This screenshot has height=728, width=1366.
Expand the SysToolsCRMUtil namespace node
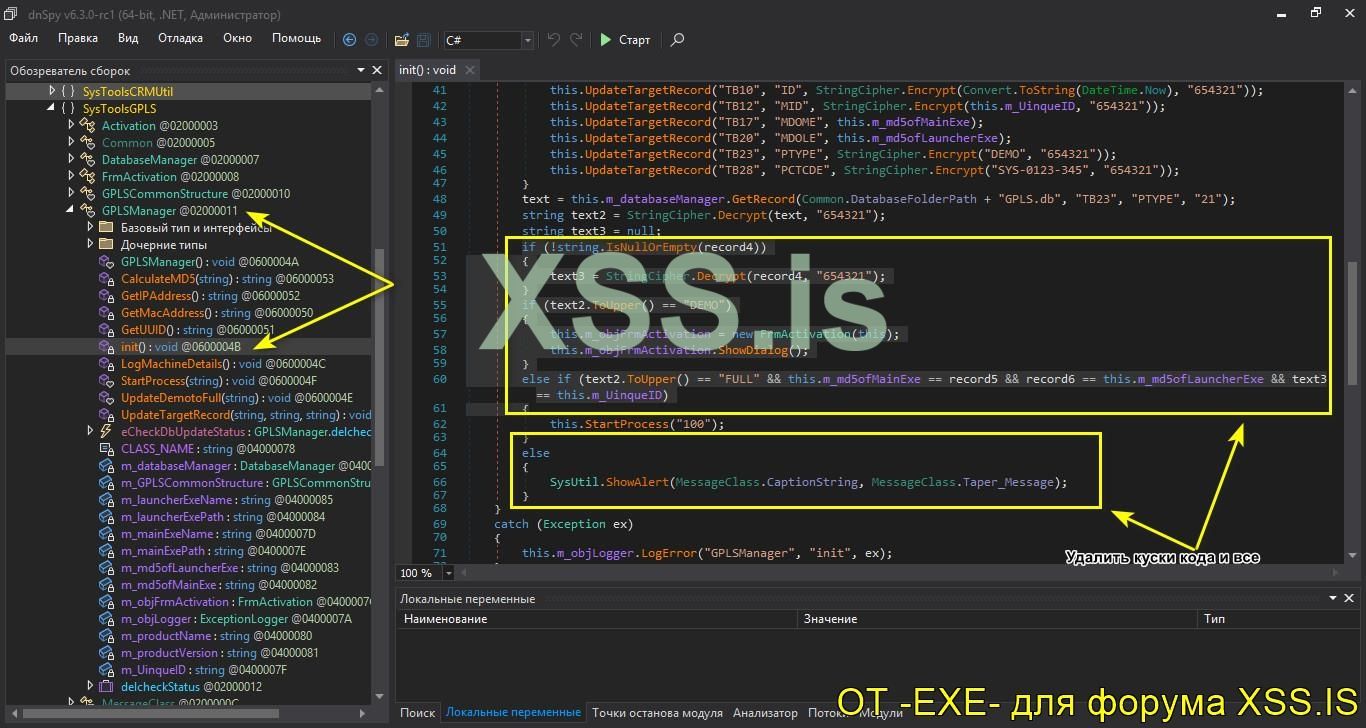53,91
